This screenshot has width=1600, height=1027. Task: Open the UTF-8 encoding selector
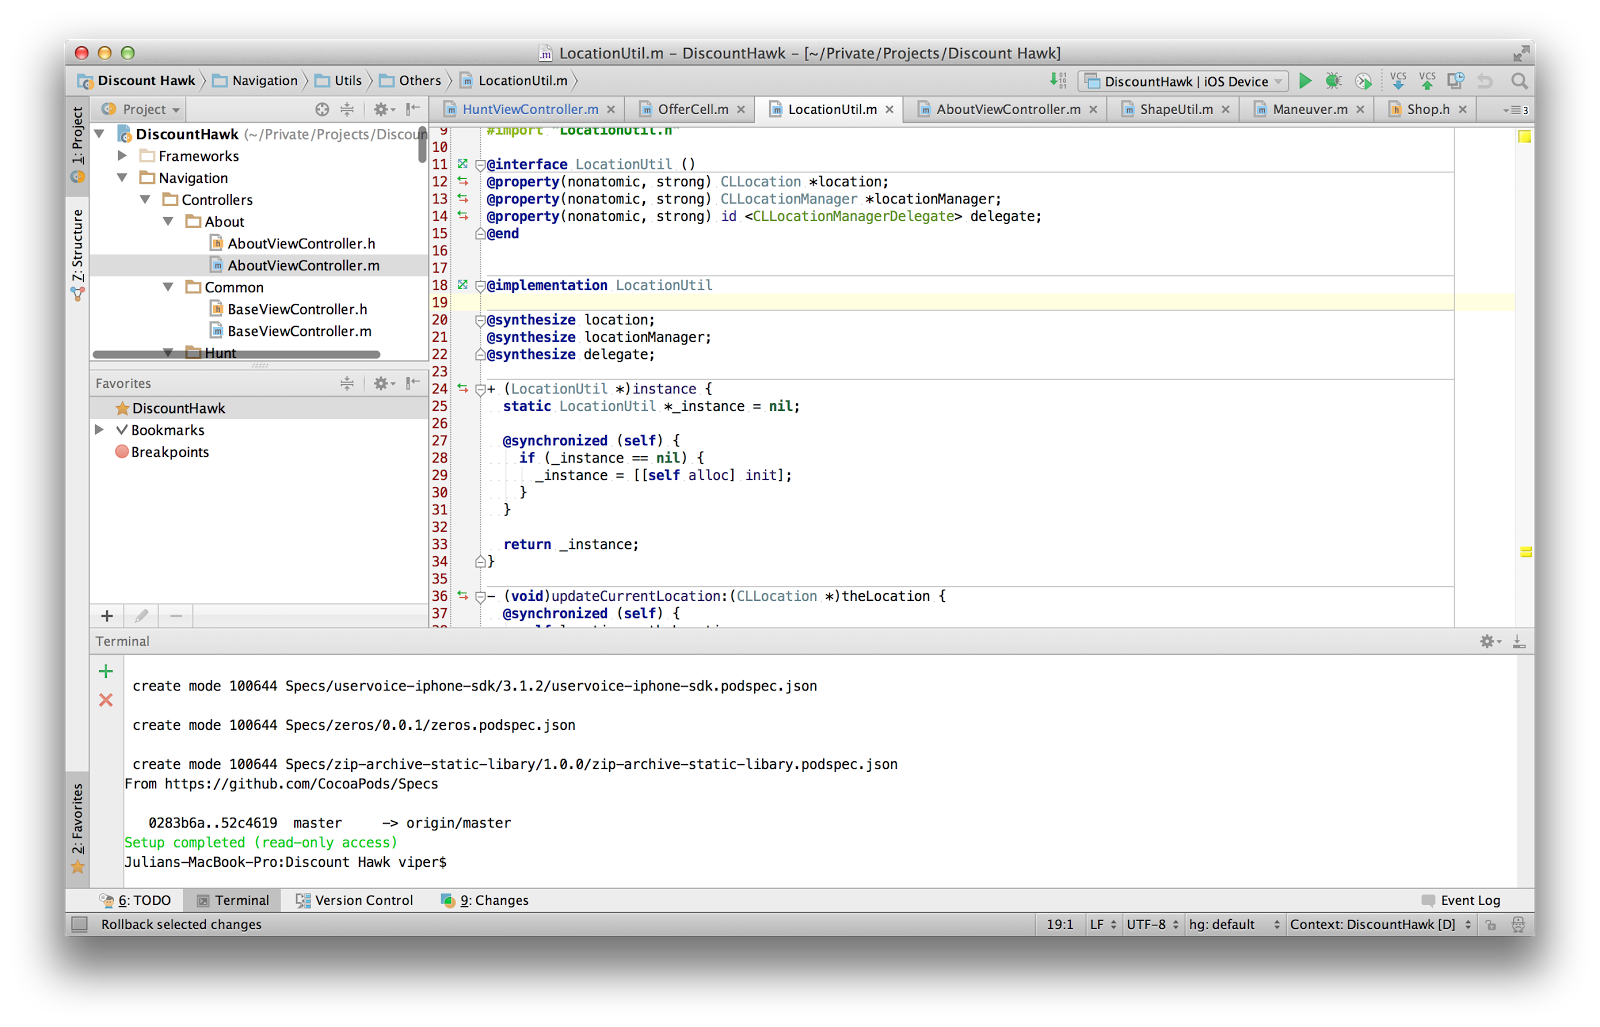point(1152,925)
